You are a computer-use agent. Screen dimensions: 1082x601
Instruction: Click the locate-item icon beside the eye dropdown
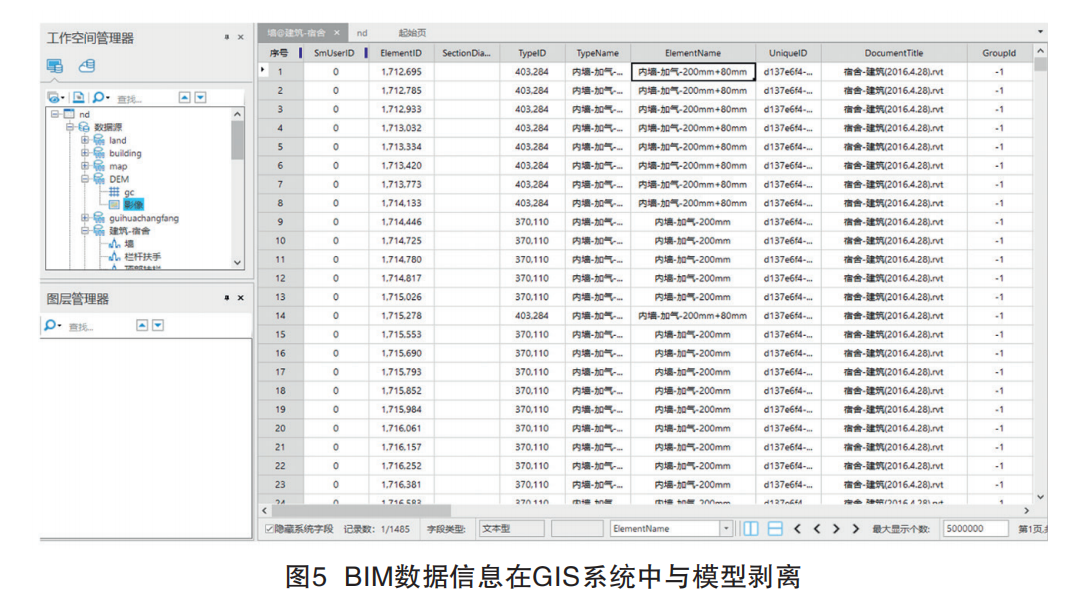(x=79, y=97)
